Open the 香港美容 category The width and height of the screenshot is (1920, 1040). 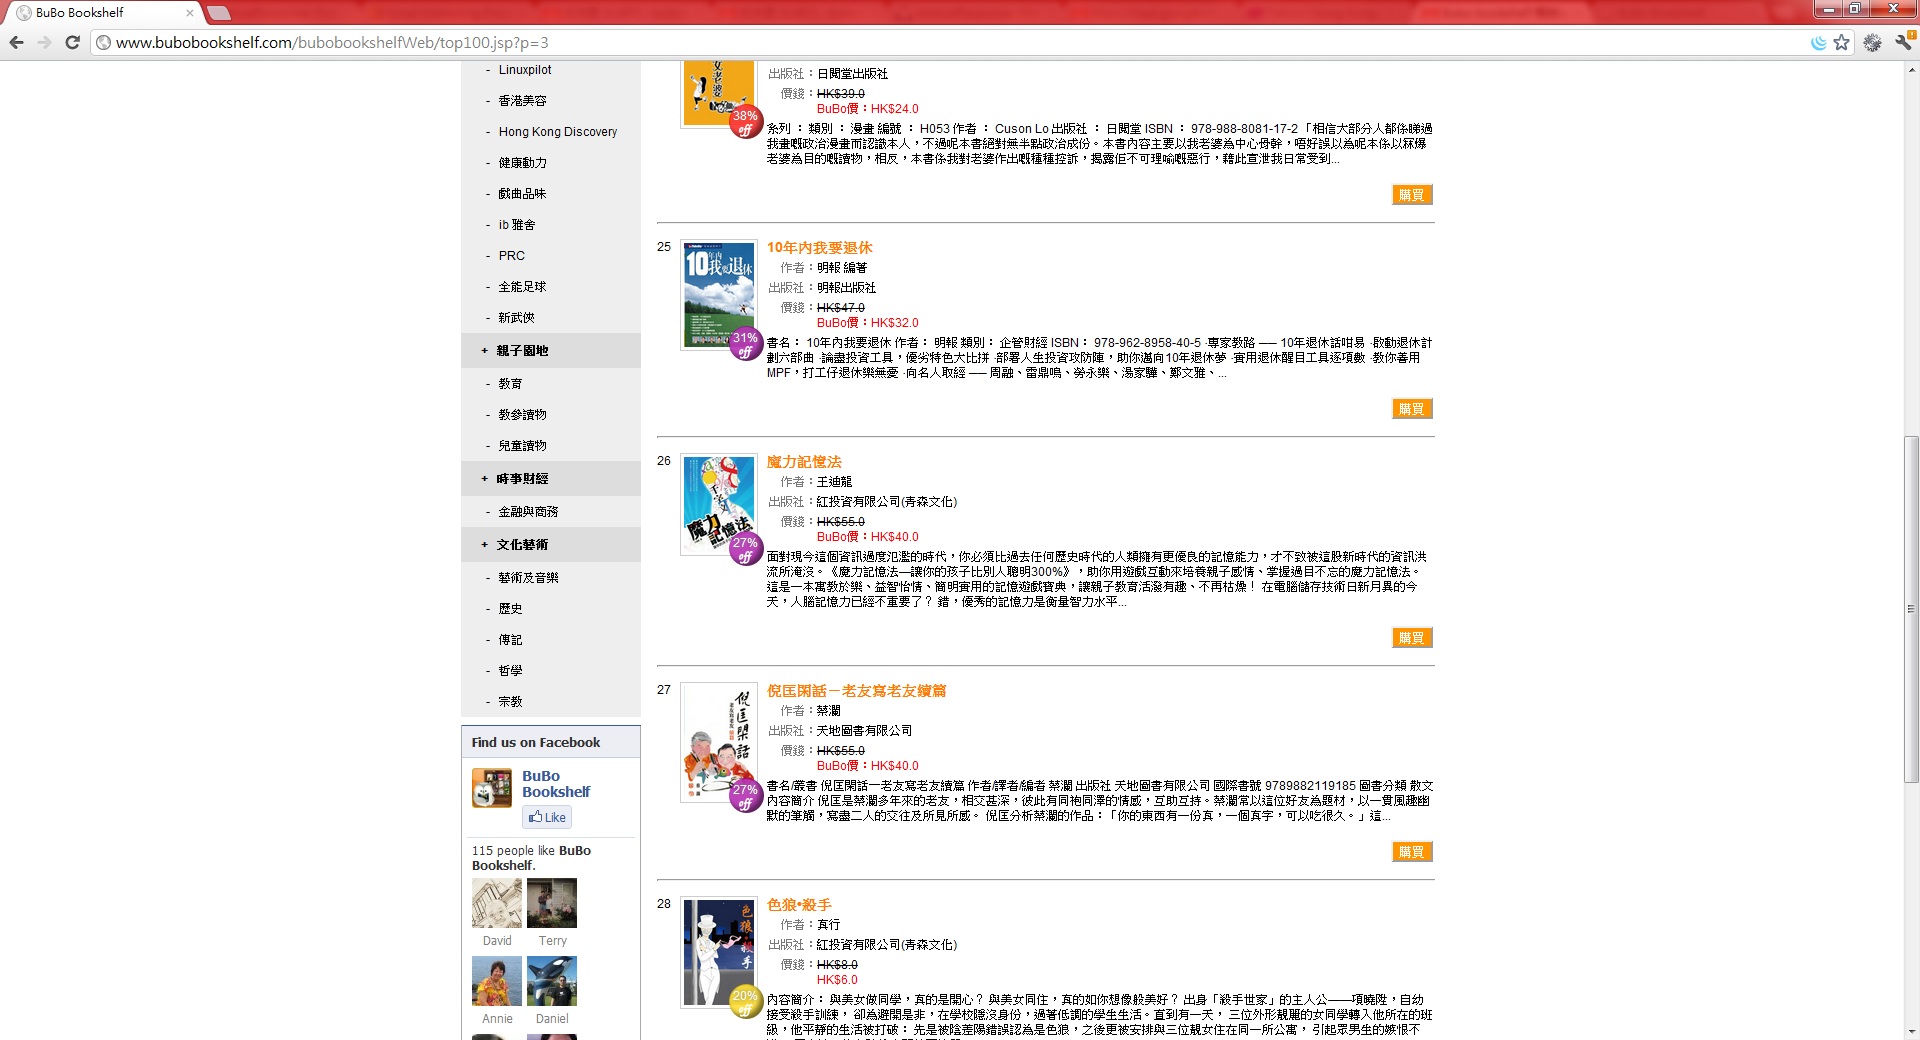[x=522, y=101]
